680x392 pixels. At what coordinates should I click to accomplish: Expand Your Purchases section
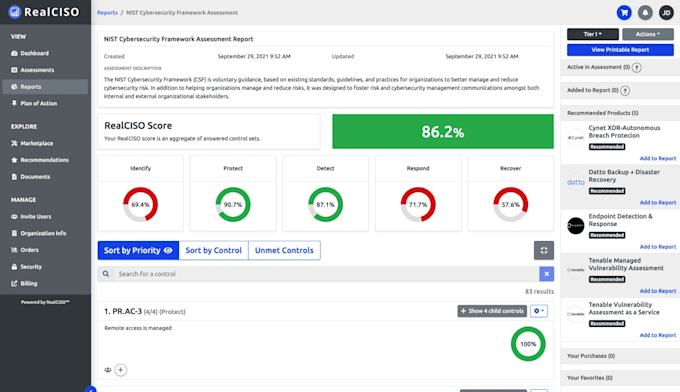click(x=620, y=356)
